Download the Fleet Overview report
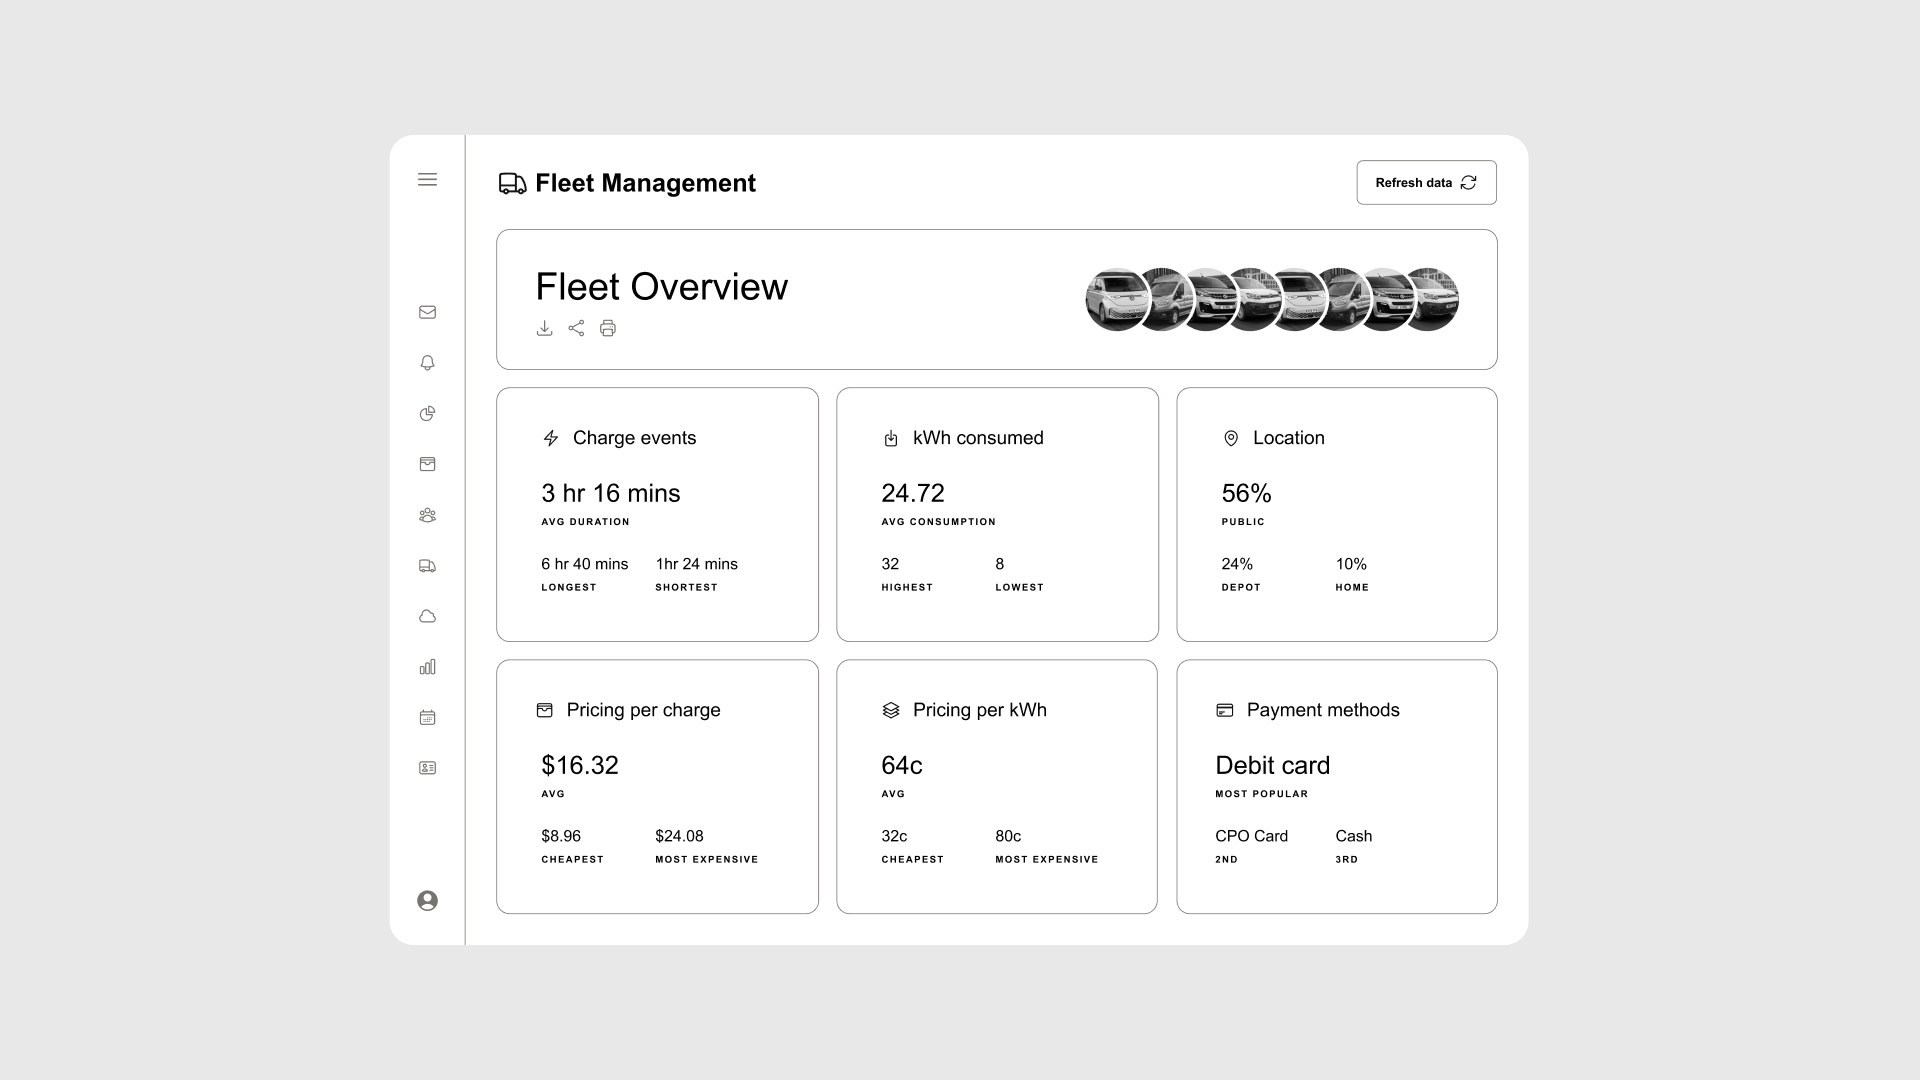Screen dimensions: 1920x1080 click(545, 328)
